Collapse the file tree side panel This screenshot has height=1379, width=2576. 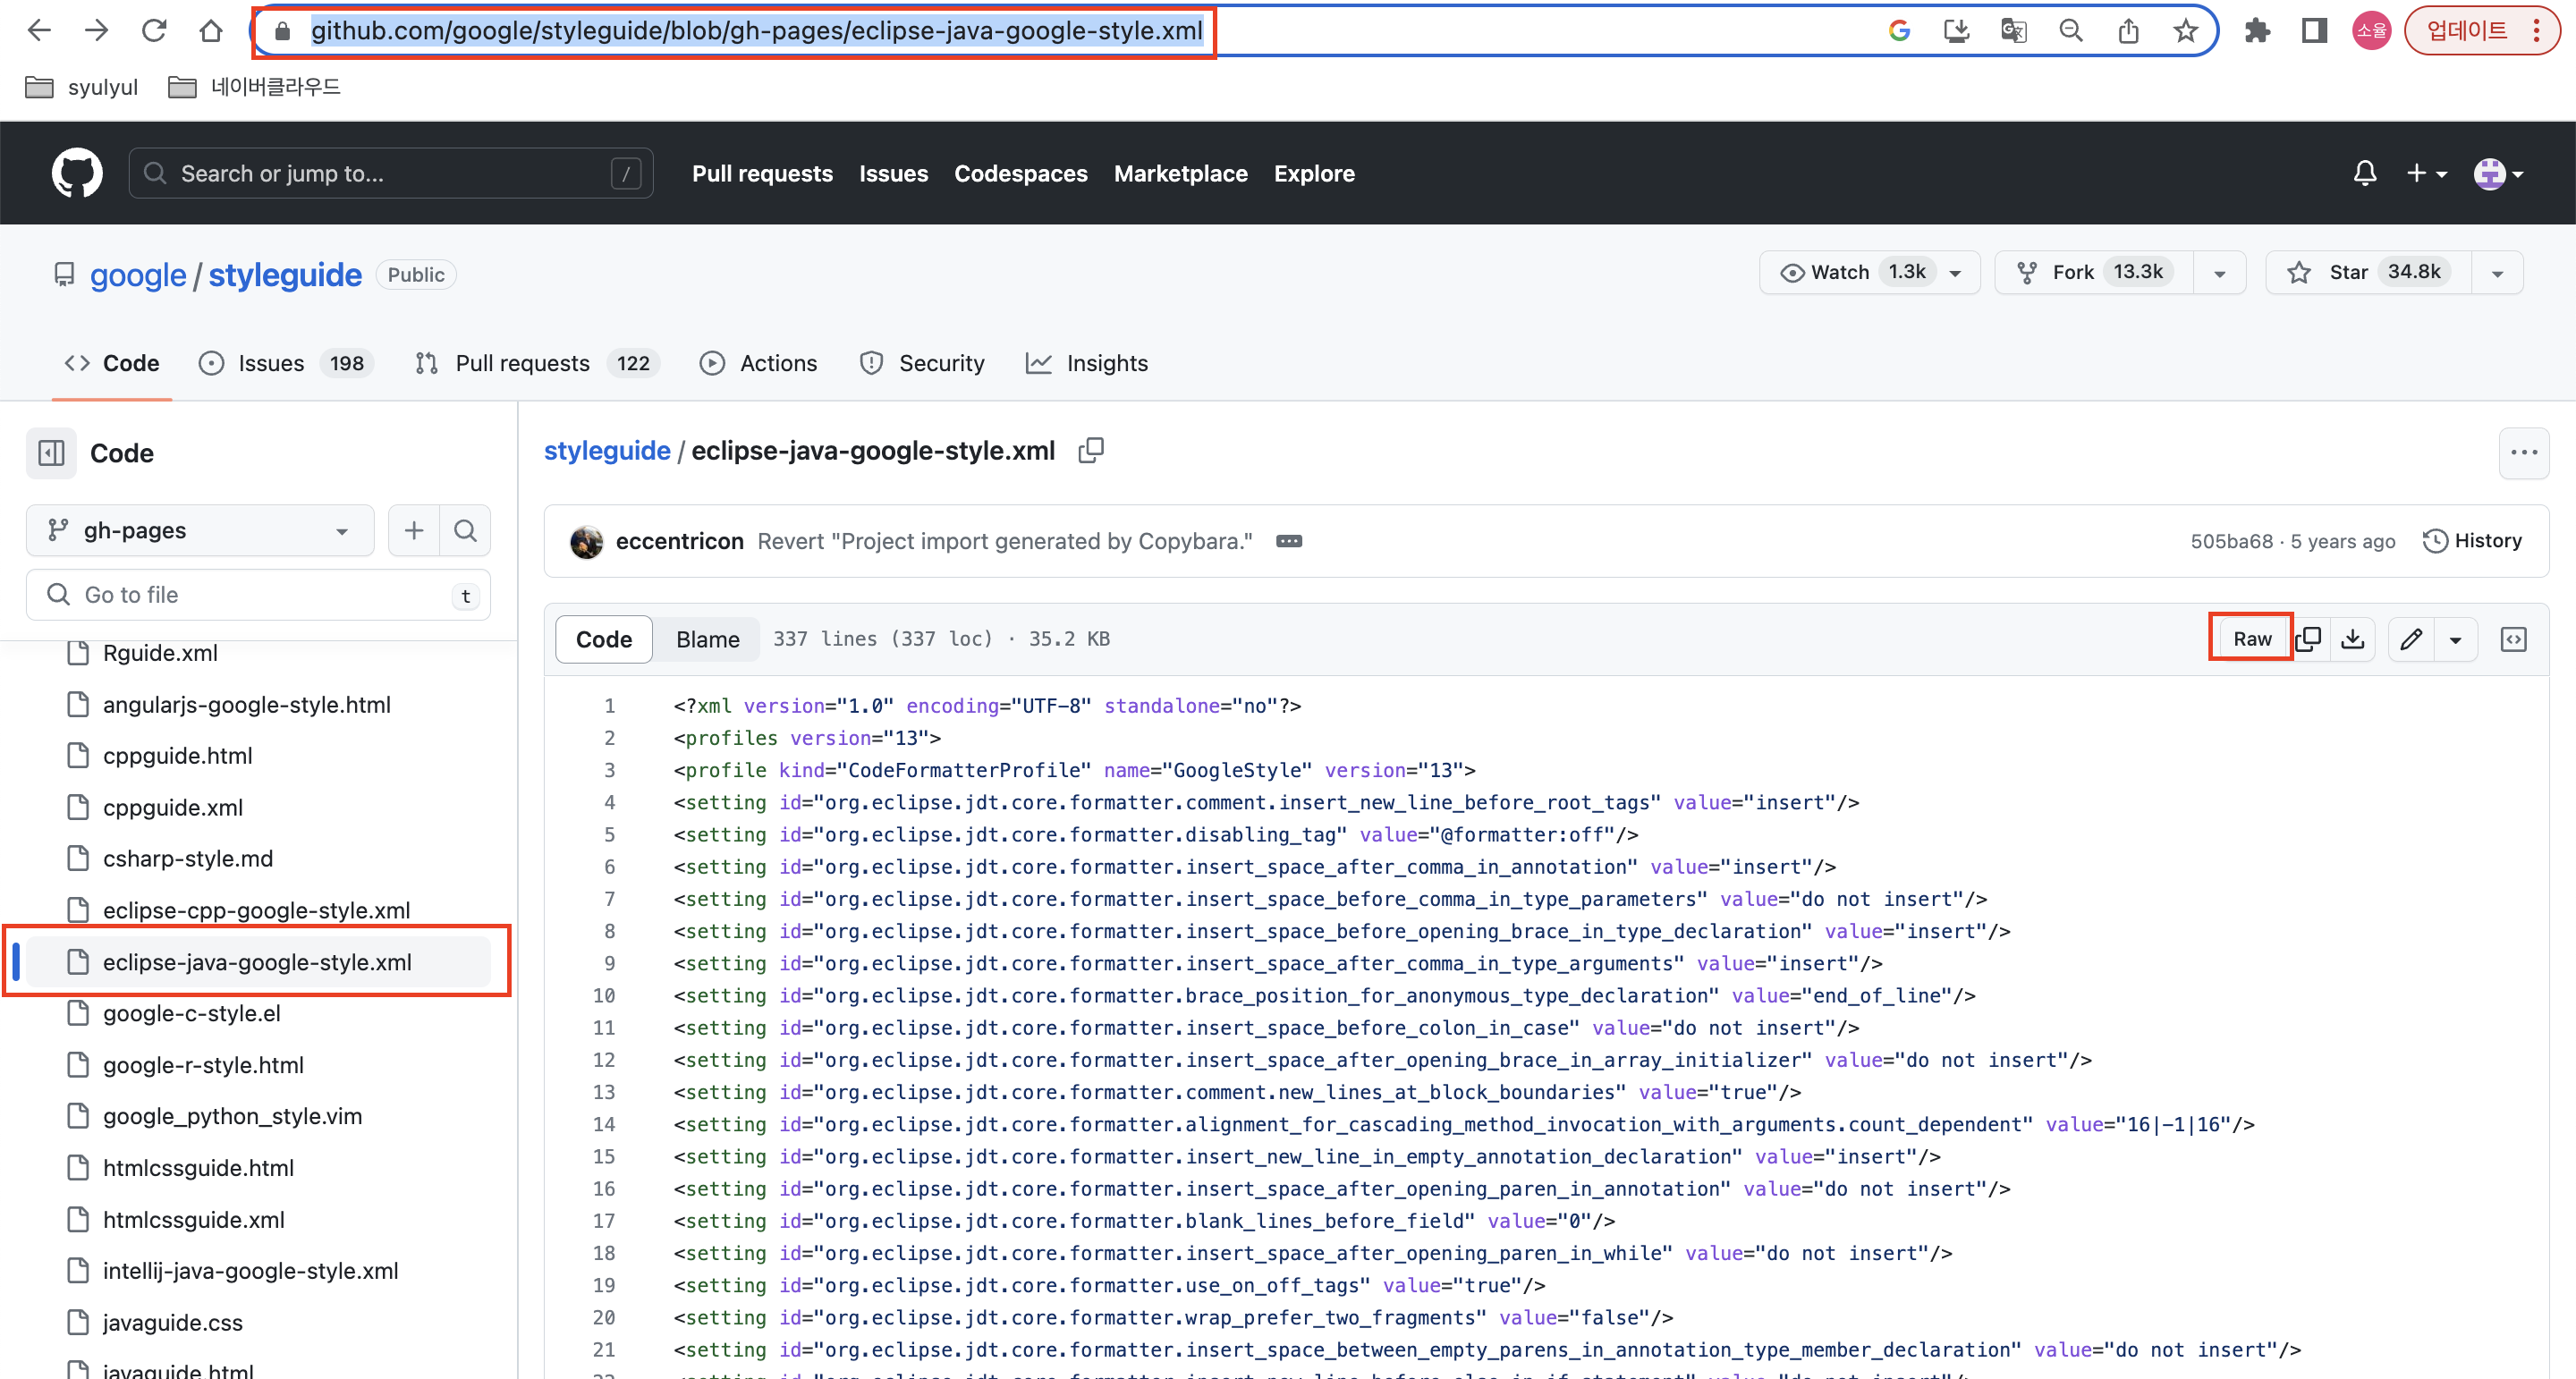click(51, 453)
